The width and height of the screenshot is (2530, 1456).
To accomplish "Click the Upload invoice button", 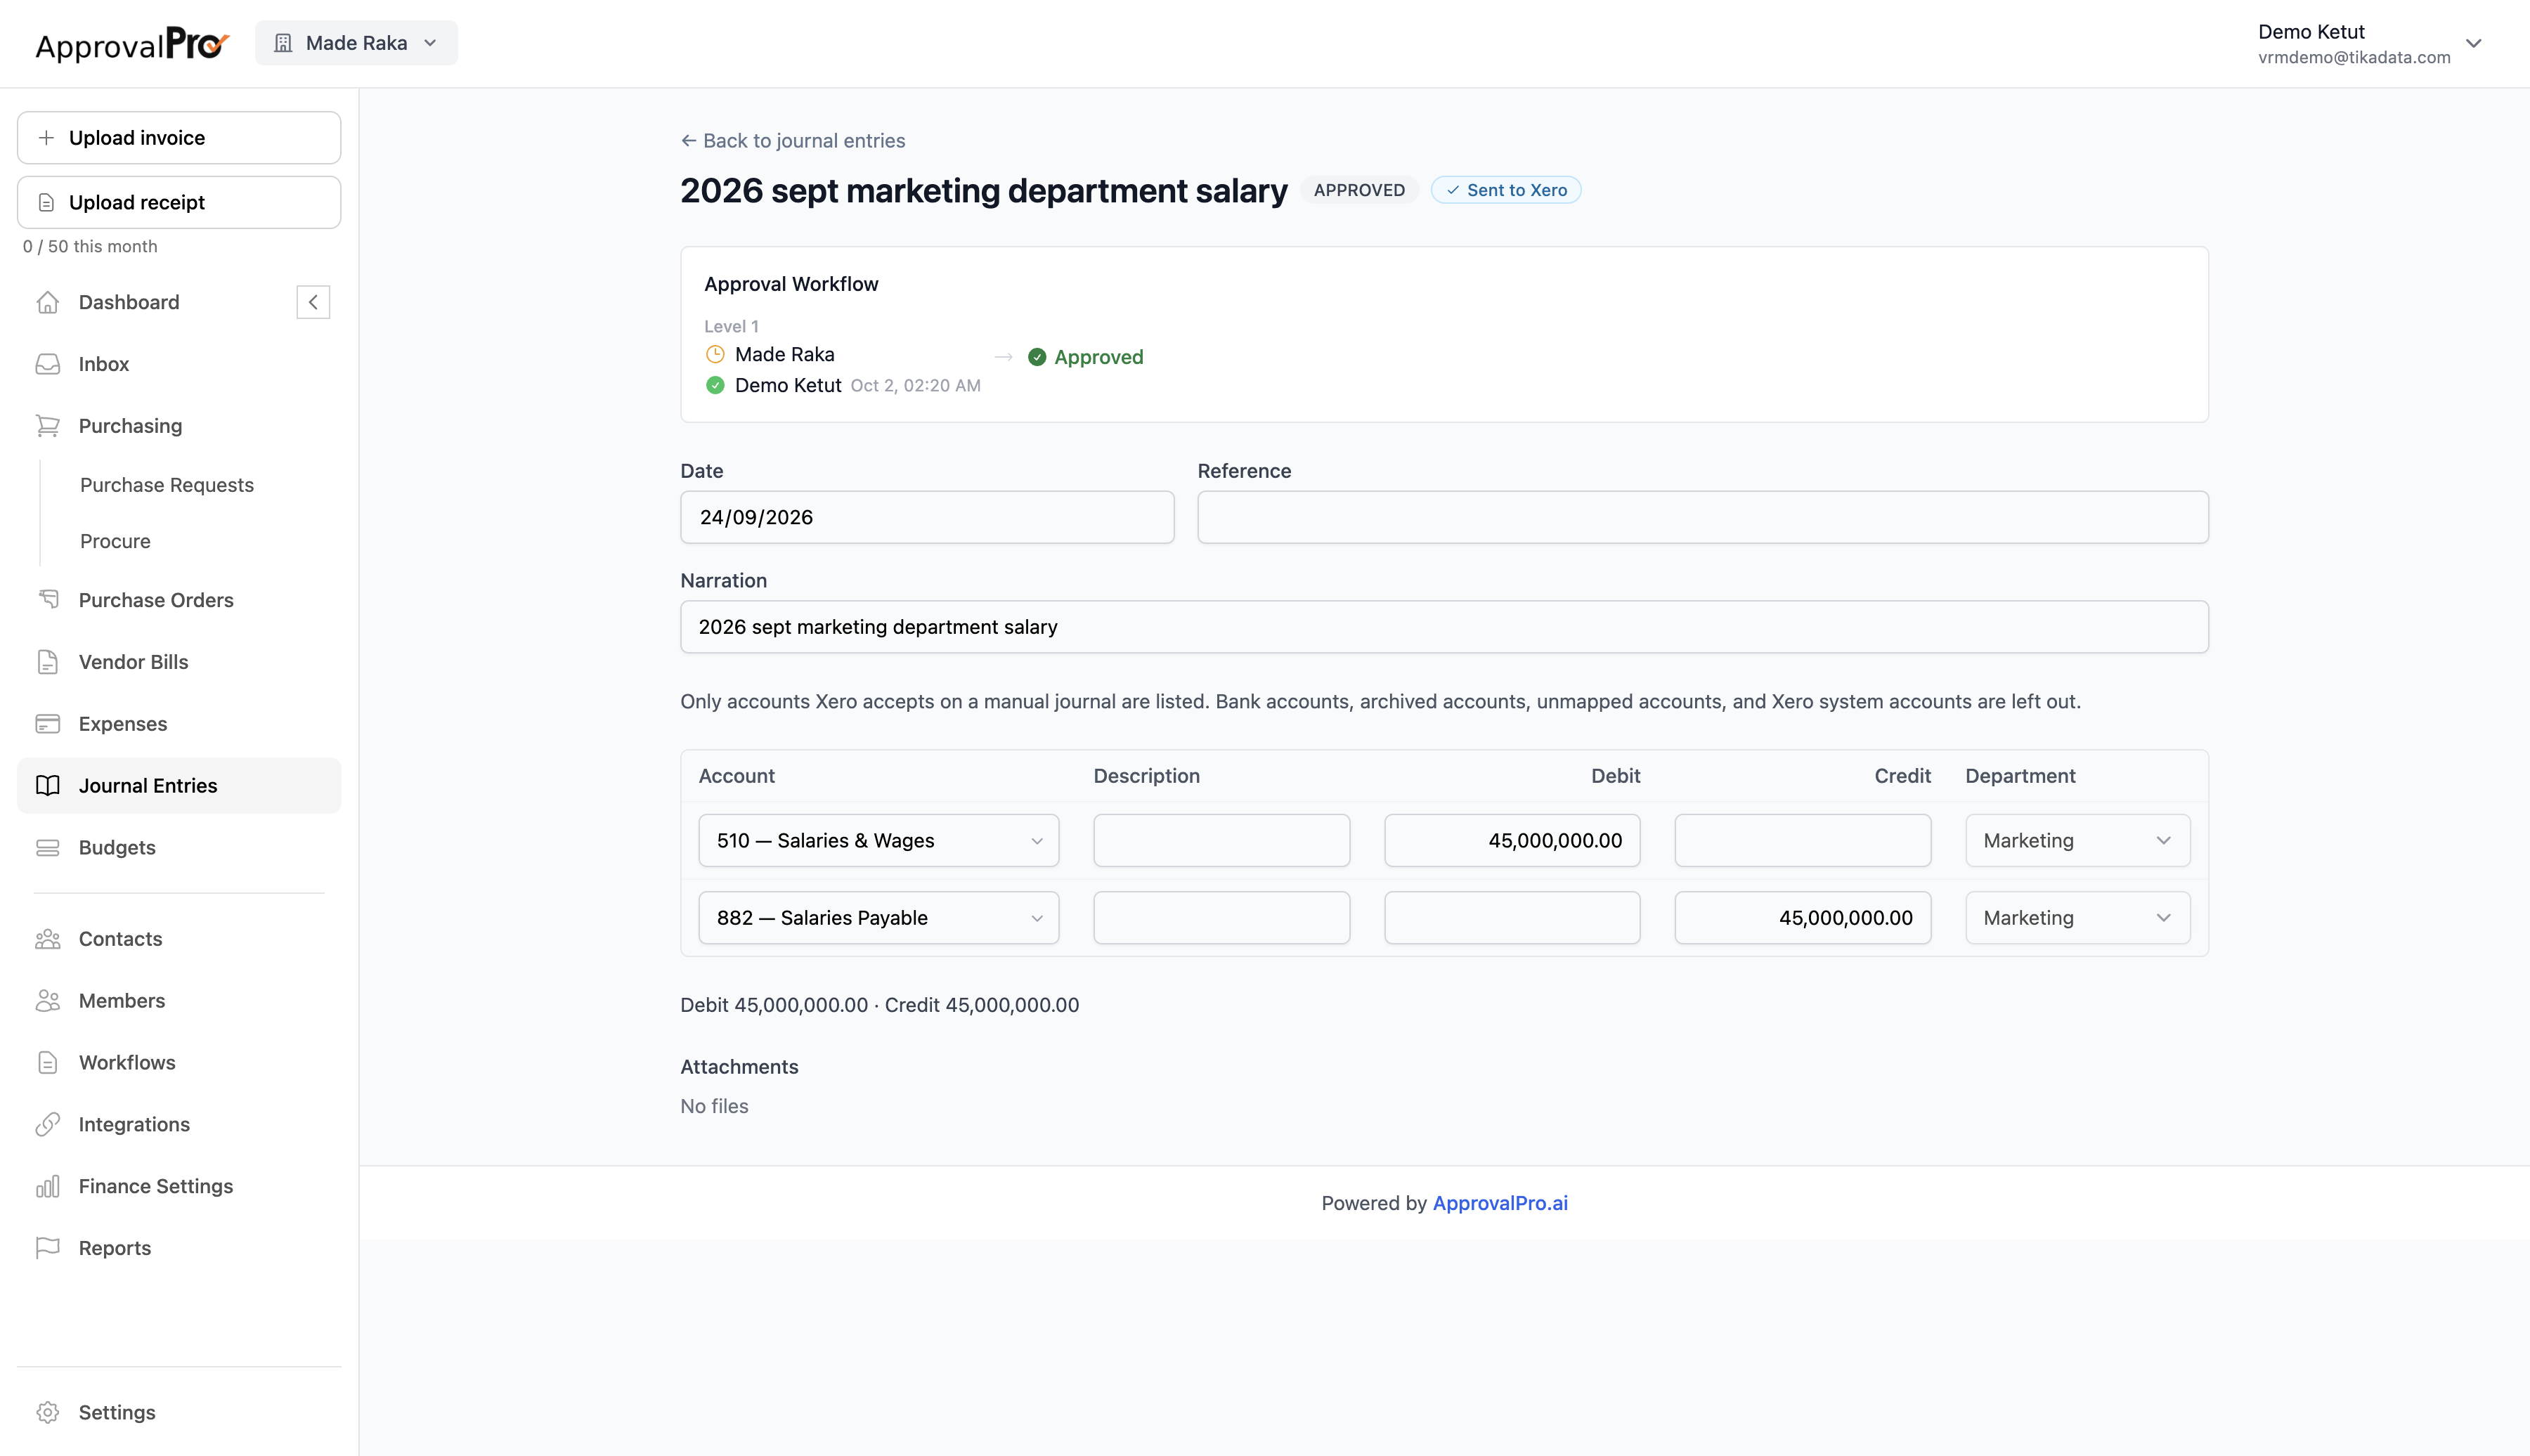I will (x=179, y=138).
